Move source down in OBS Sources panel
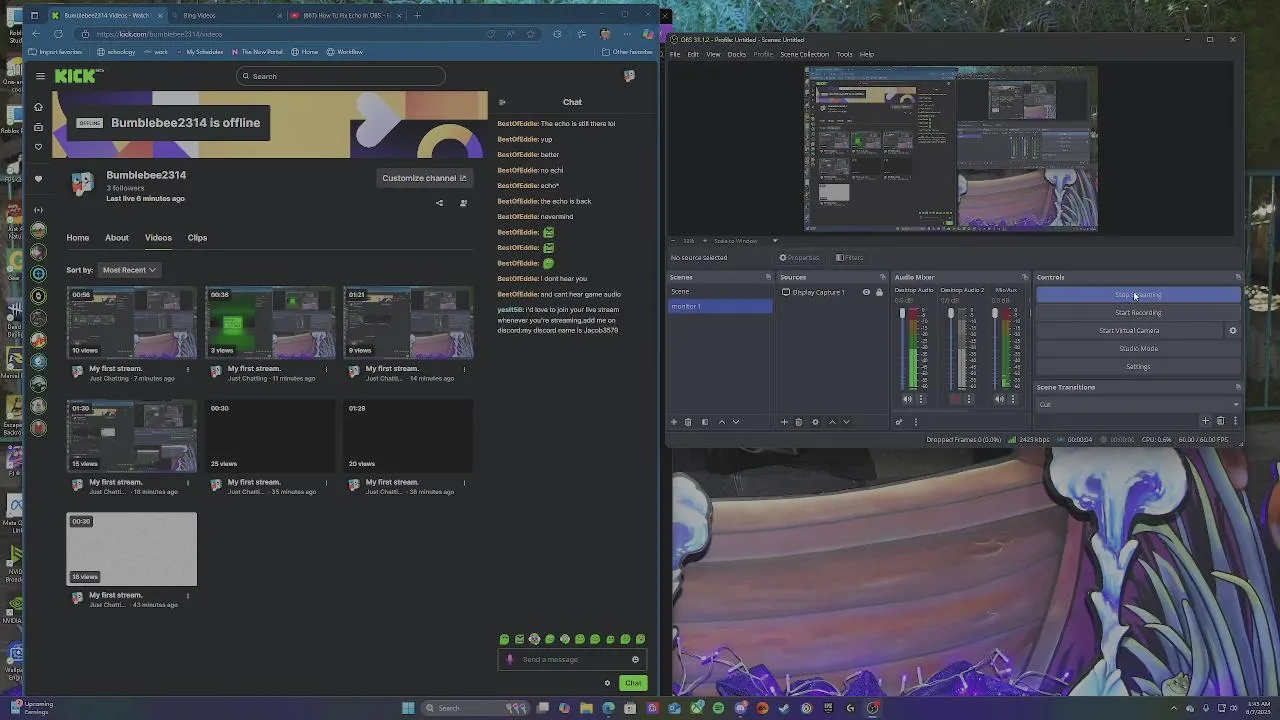Viewport: 1280px width, 720px height. 846,422
